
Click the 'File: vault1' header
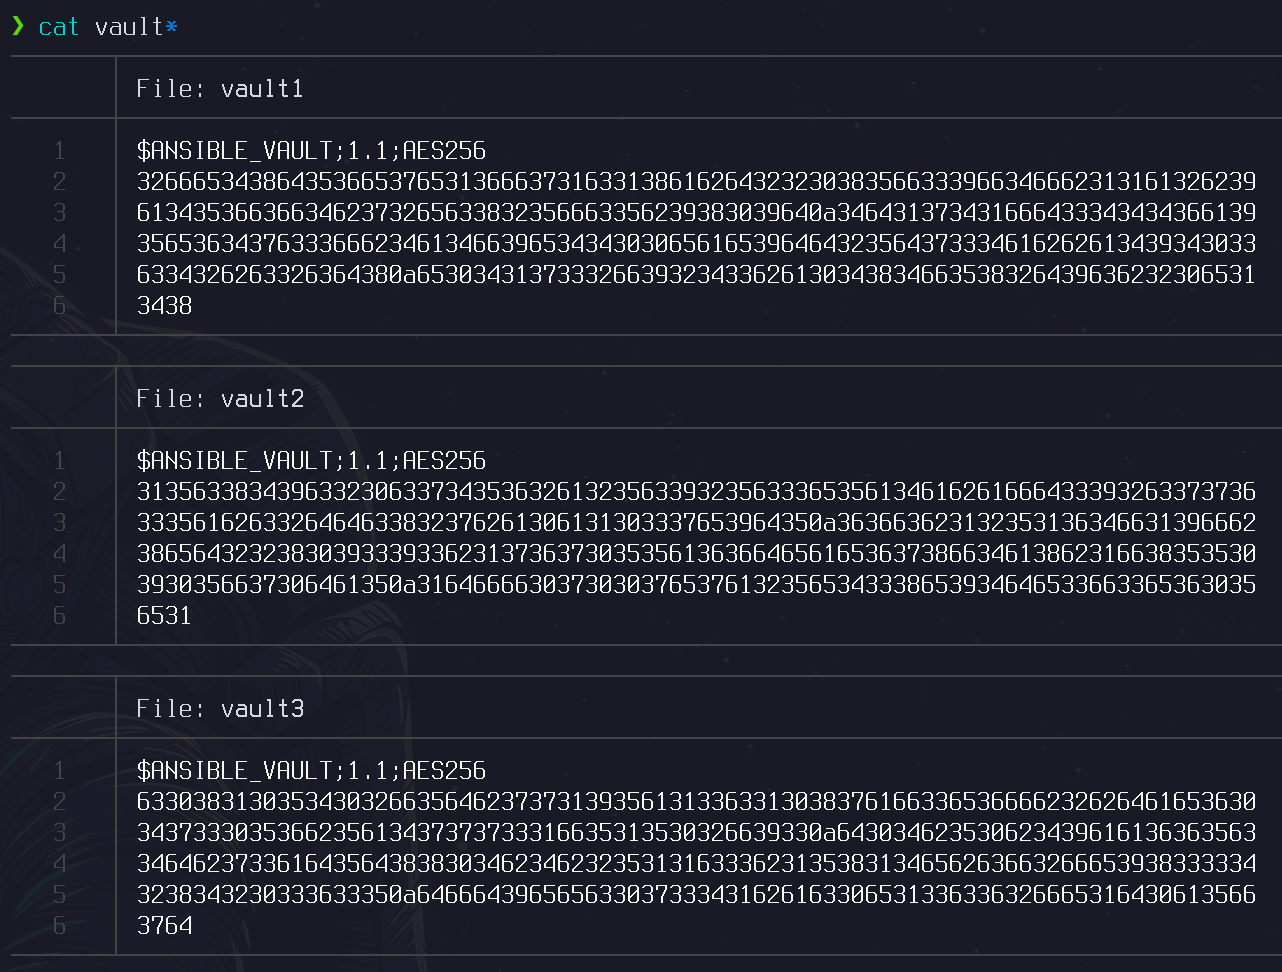pos(220,89)
